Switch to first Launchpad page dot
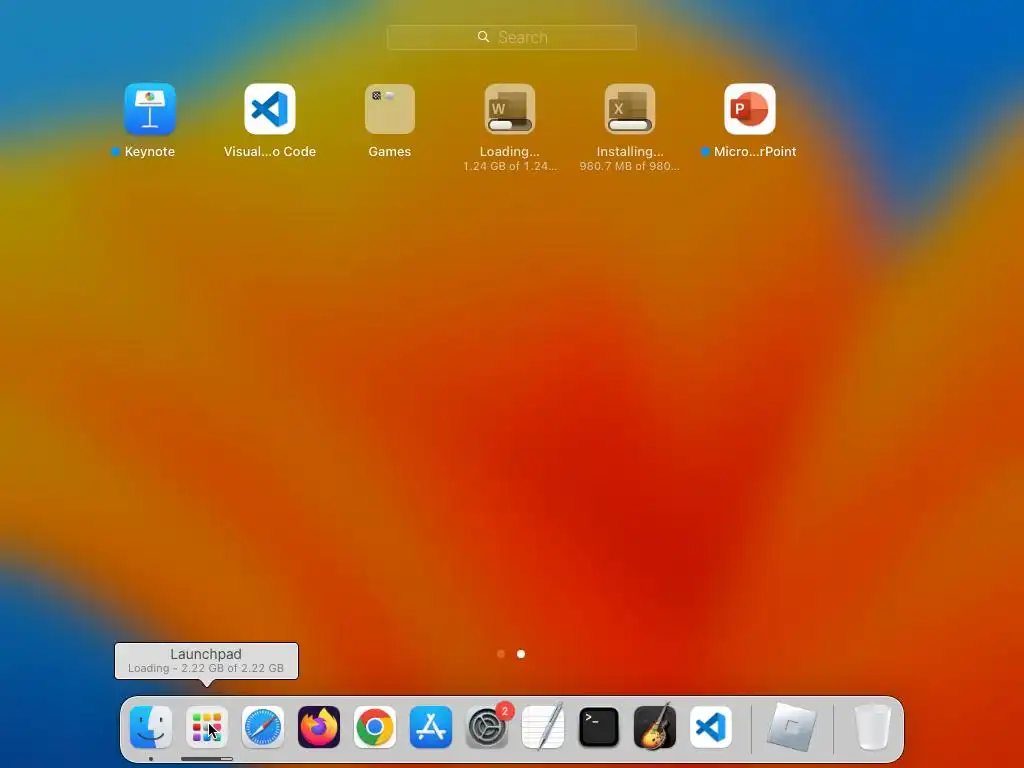This screenshot has width=1024, height=768. (x=501, y=654)
